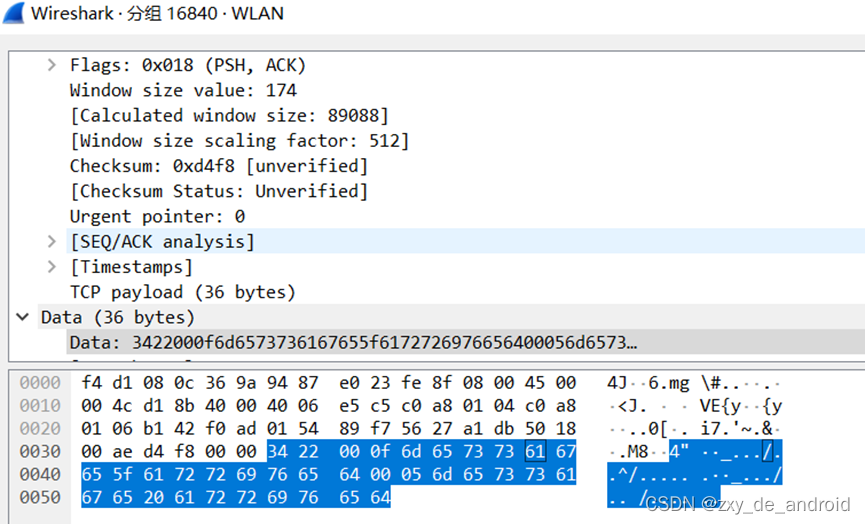Click hex offset 0010 in bytes pane

pos(40,405)
